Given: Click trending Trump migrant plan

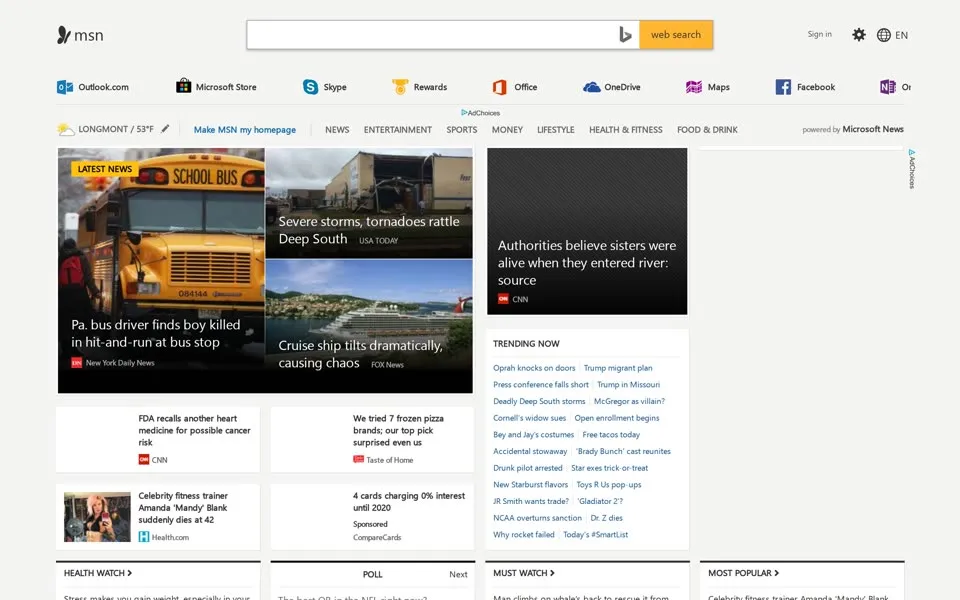Looking at the screenshot, I should coord(618,368).
